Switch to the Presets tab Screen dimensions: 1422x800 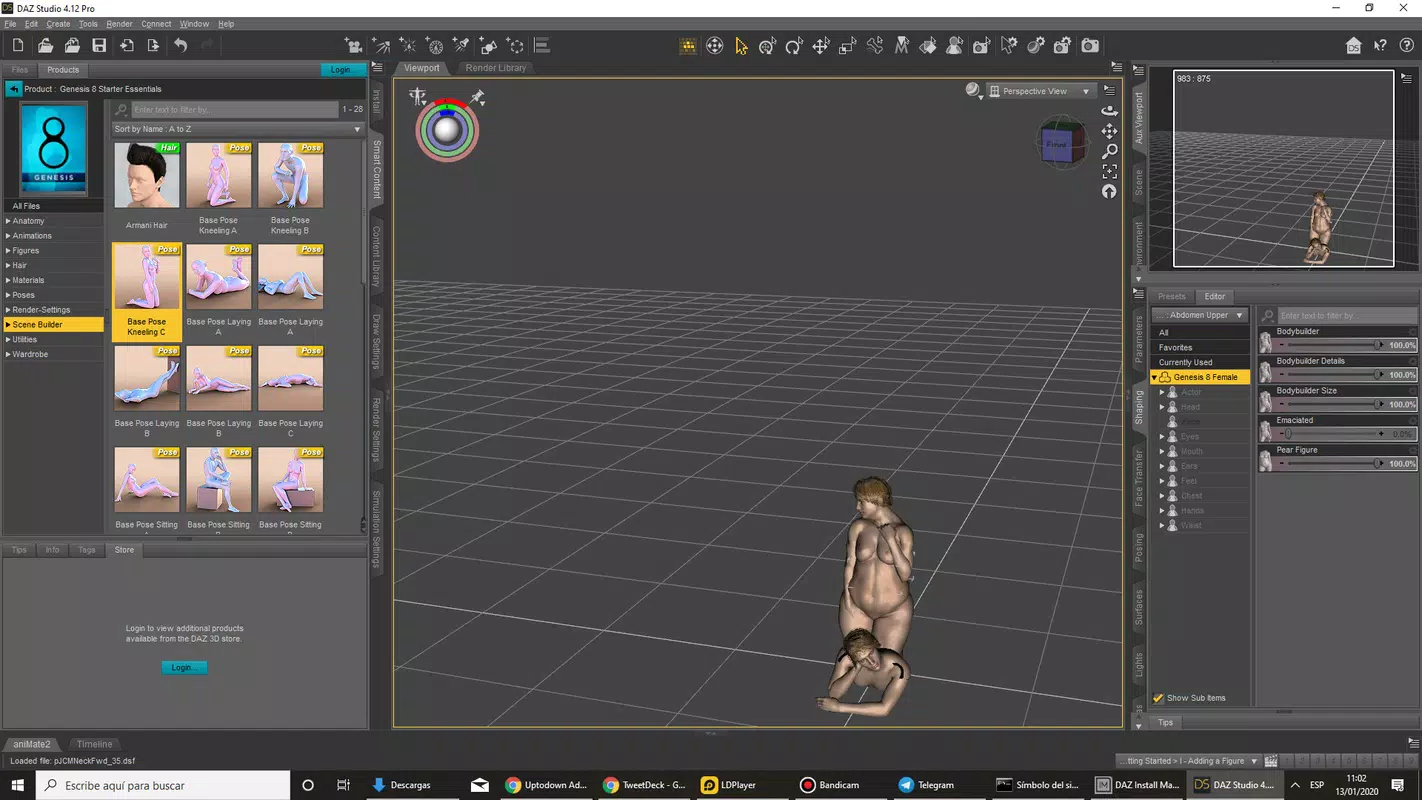1171,296
